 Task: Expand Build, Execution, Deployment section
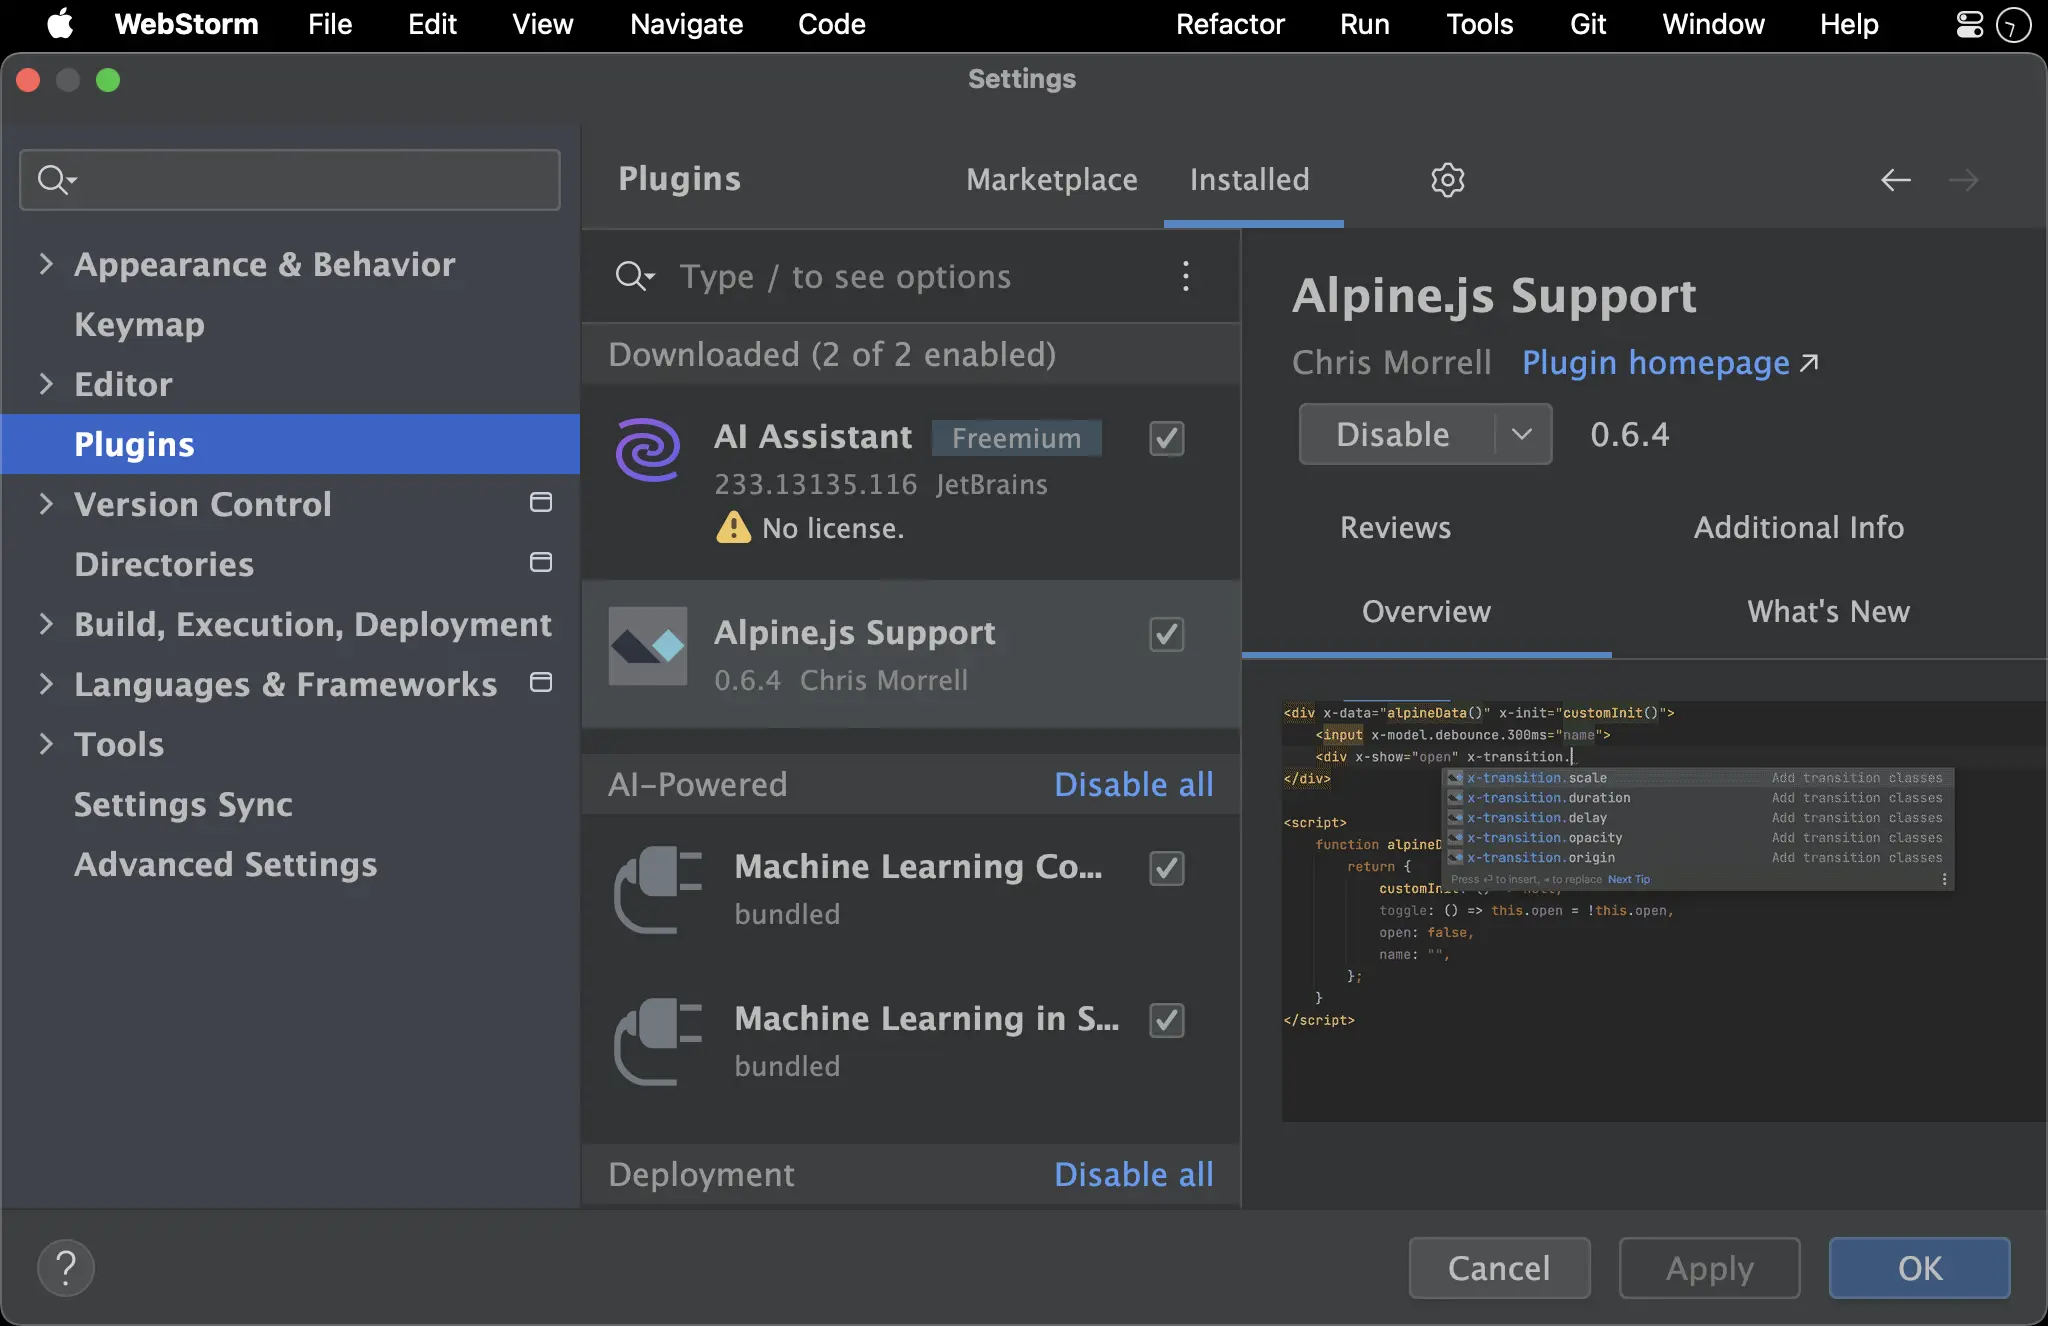coord(46,624)
